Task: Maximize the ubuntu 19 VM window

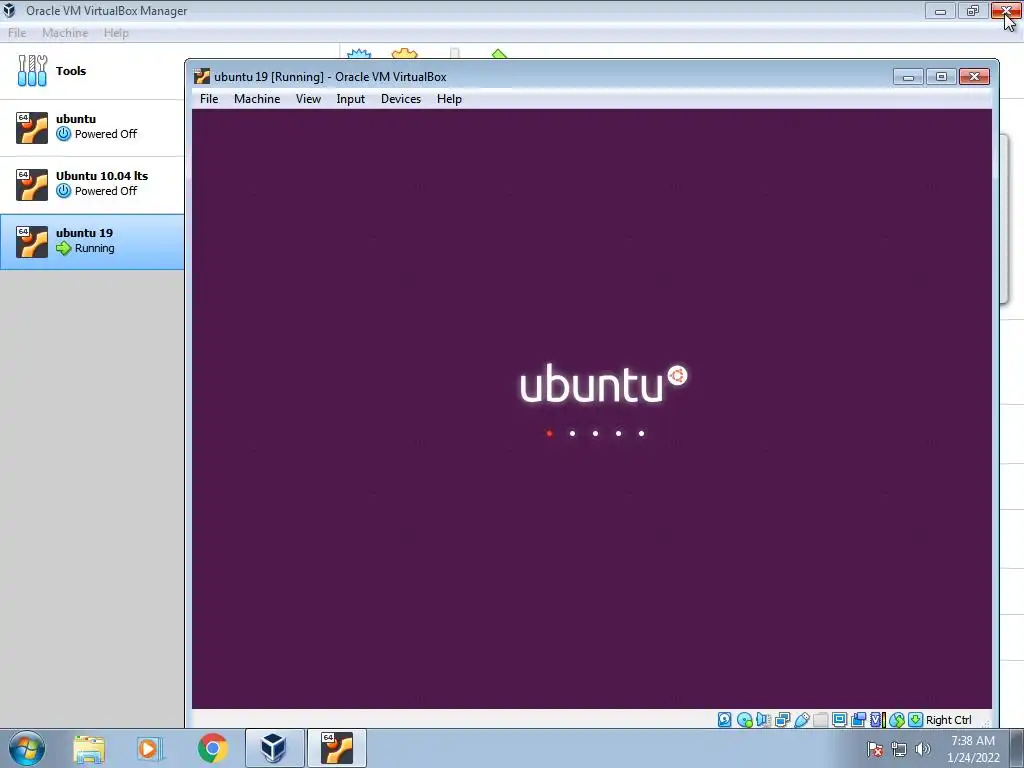Action: tap(941, 76)
